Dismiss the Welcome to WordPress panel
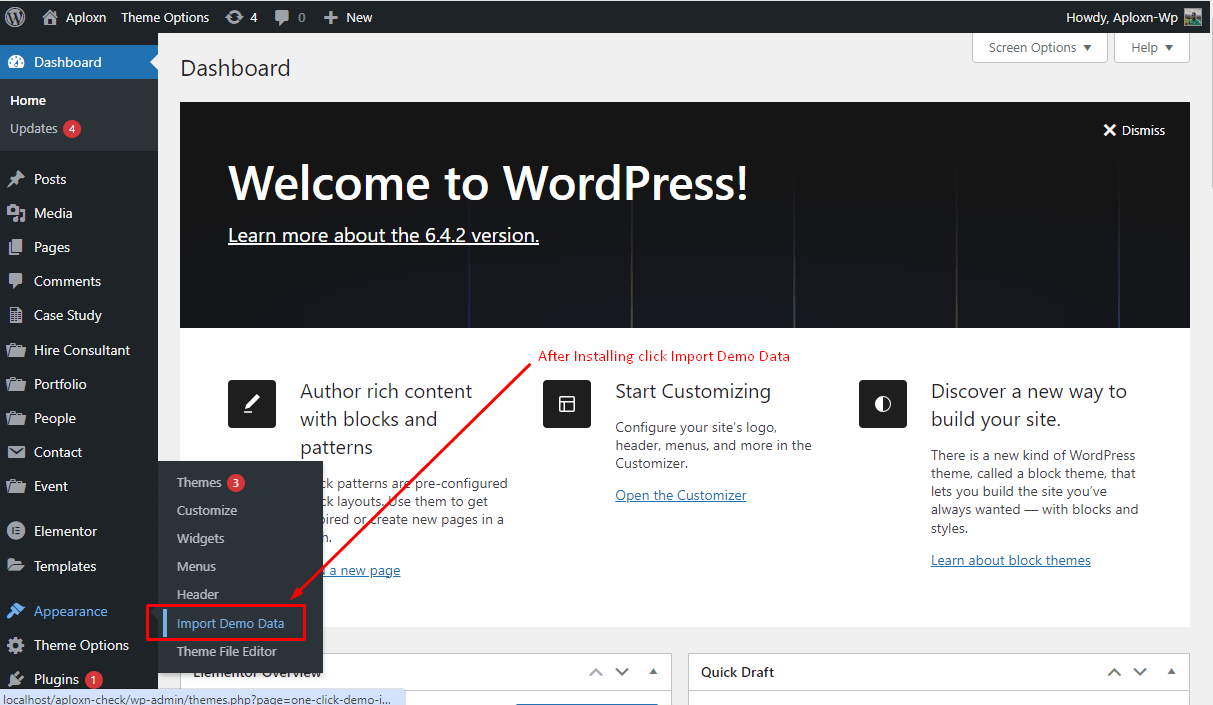 coord(1134,130)
